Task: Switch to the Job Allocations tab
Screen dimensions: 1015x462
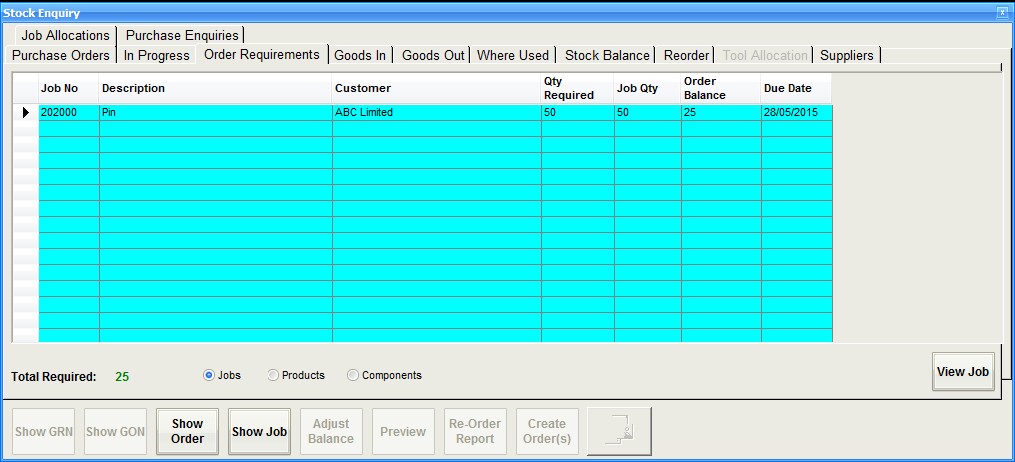Action: (65, 35)
